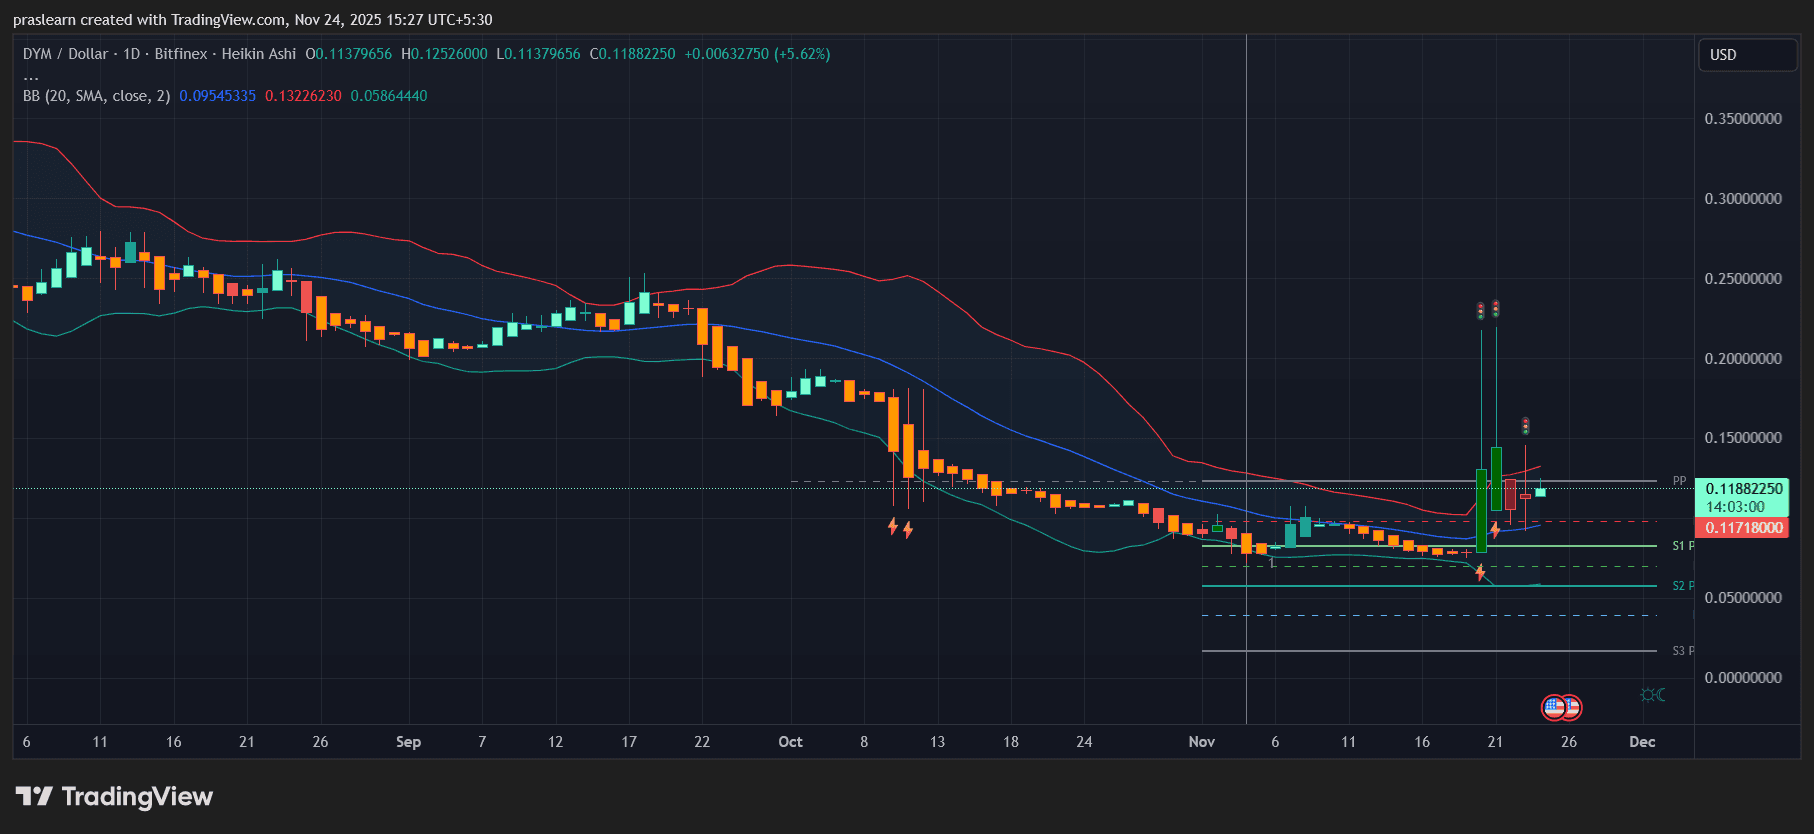Image resolution: width=1814 pixels, height=834 pixels.
Task: Select the S3 pivot level label
Action: pos(1681,651)
